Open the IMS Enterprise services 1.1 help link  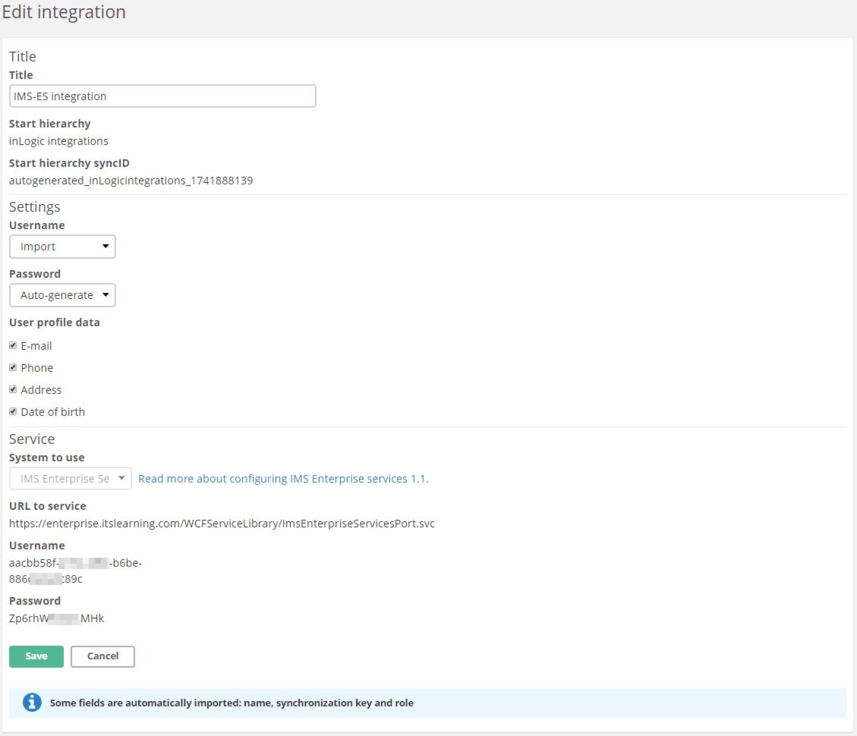tap(283, 479)
